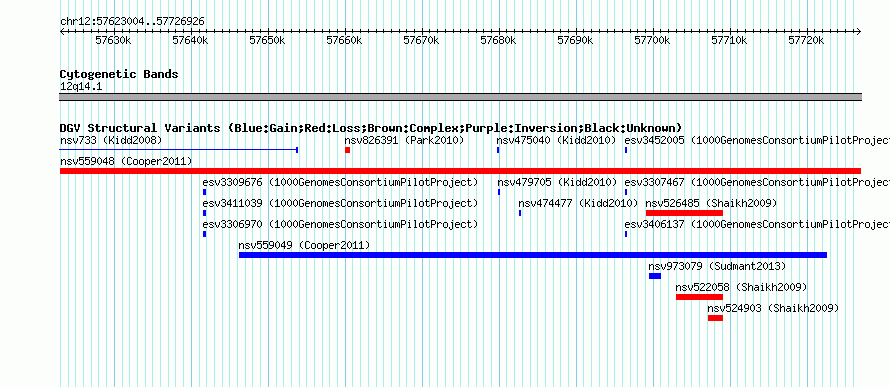Click the Cytogenetic Bands track title
The height and width of the screenshot is (387, 890).
(x=119, y=74)
